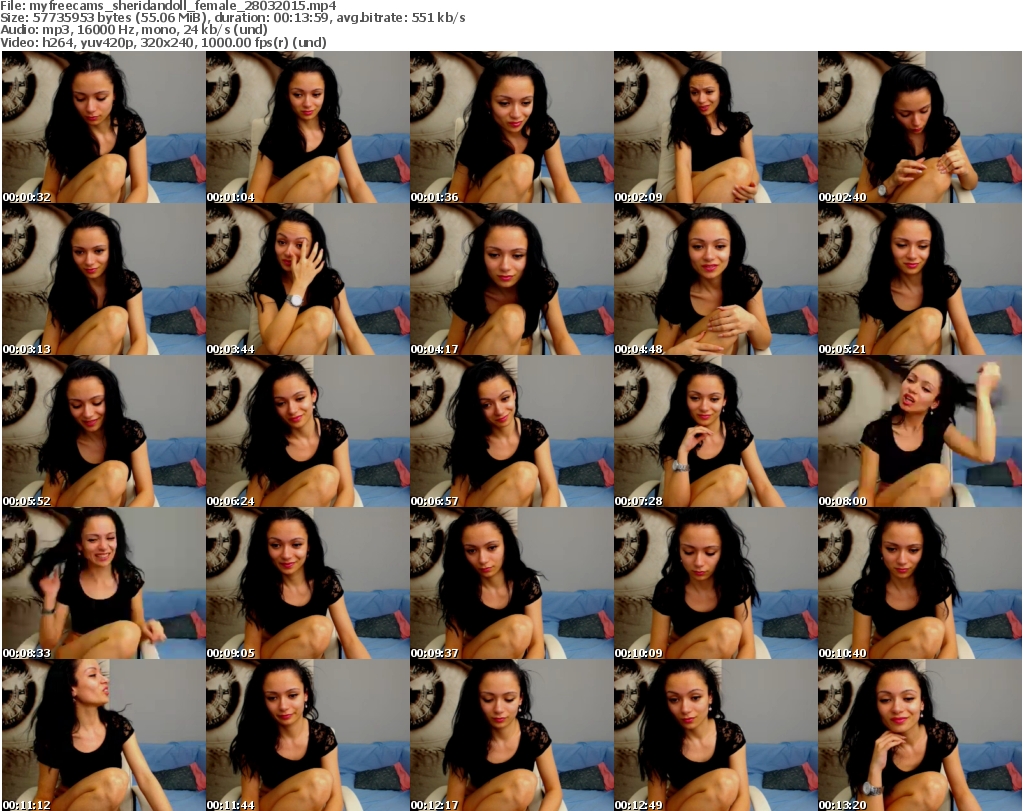Open the thumbnail at 00:03:44
1024x811 pixels.
(x=308, y=279)
